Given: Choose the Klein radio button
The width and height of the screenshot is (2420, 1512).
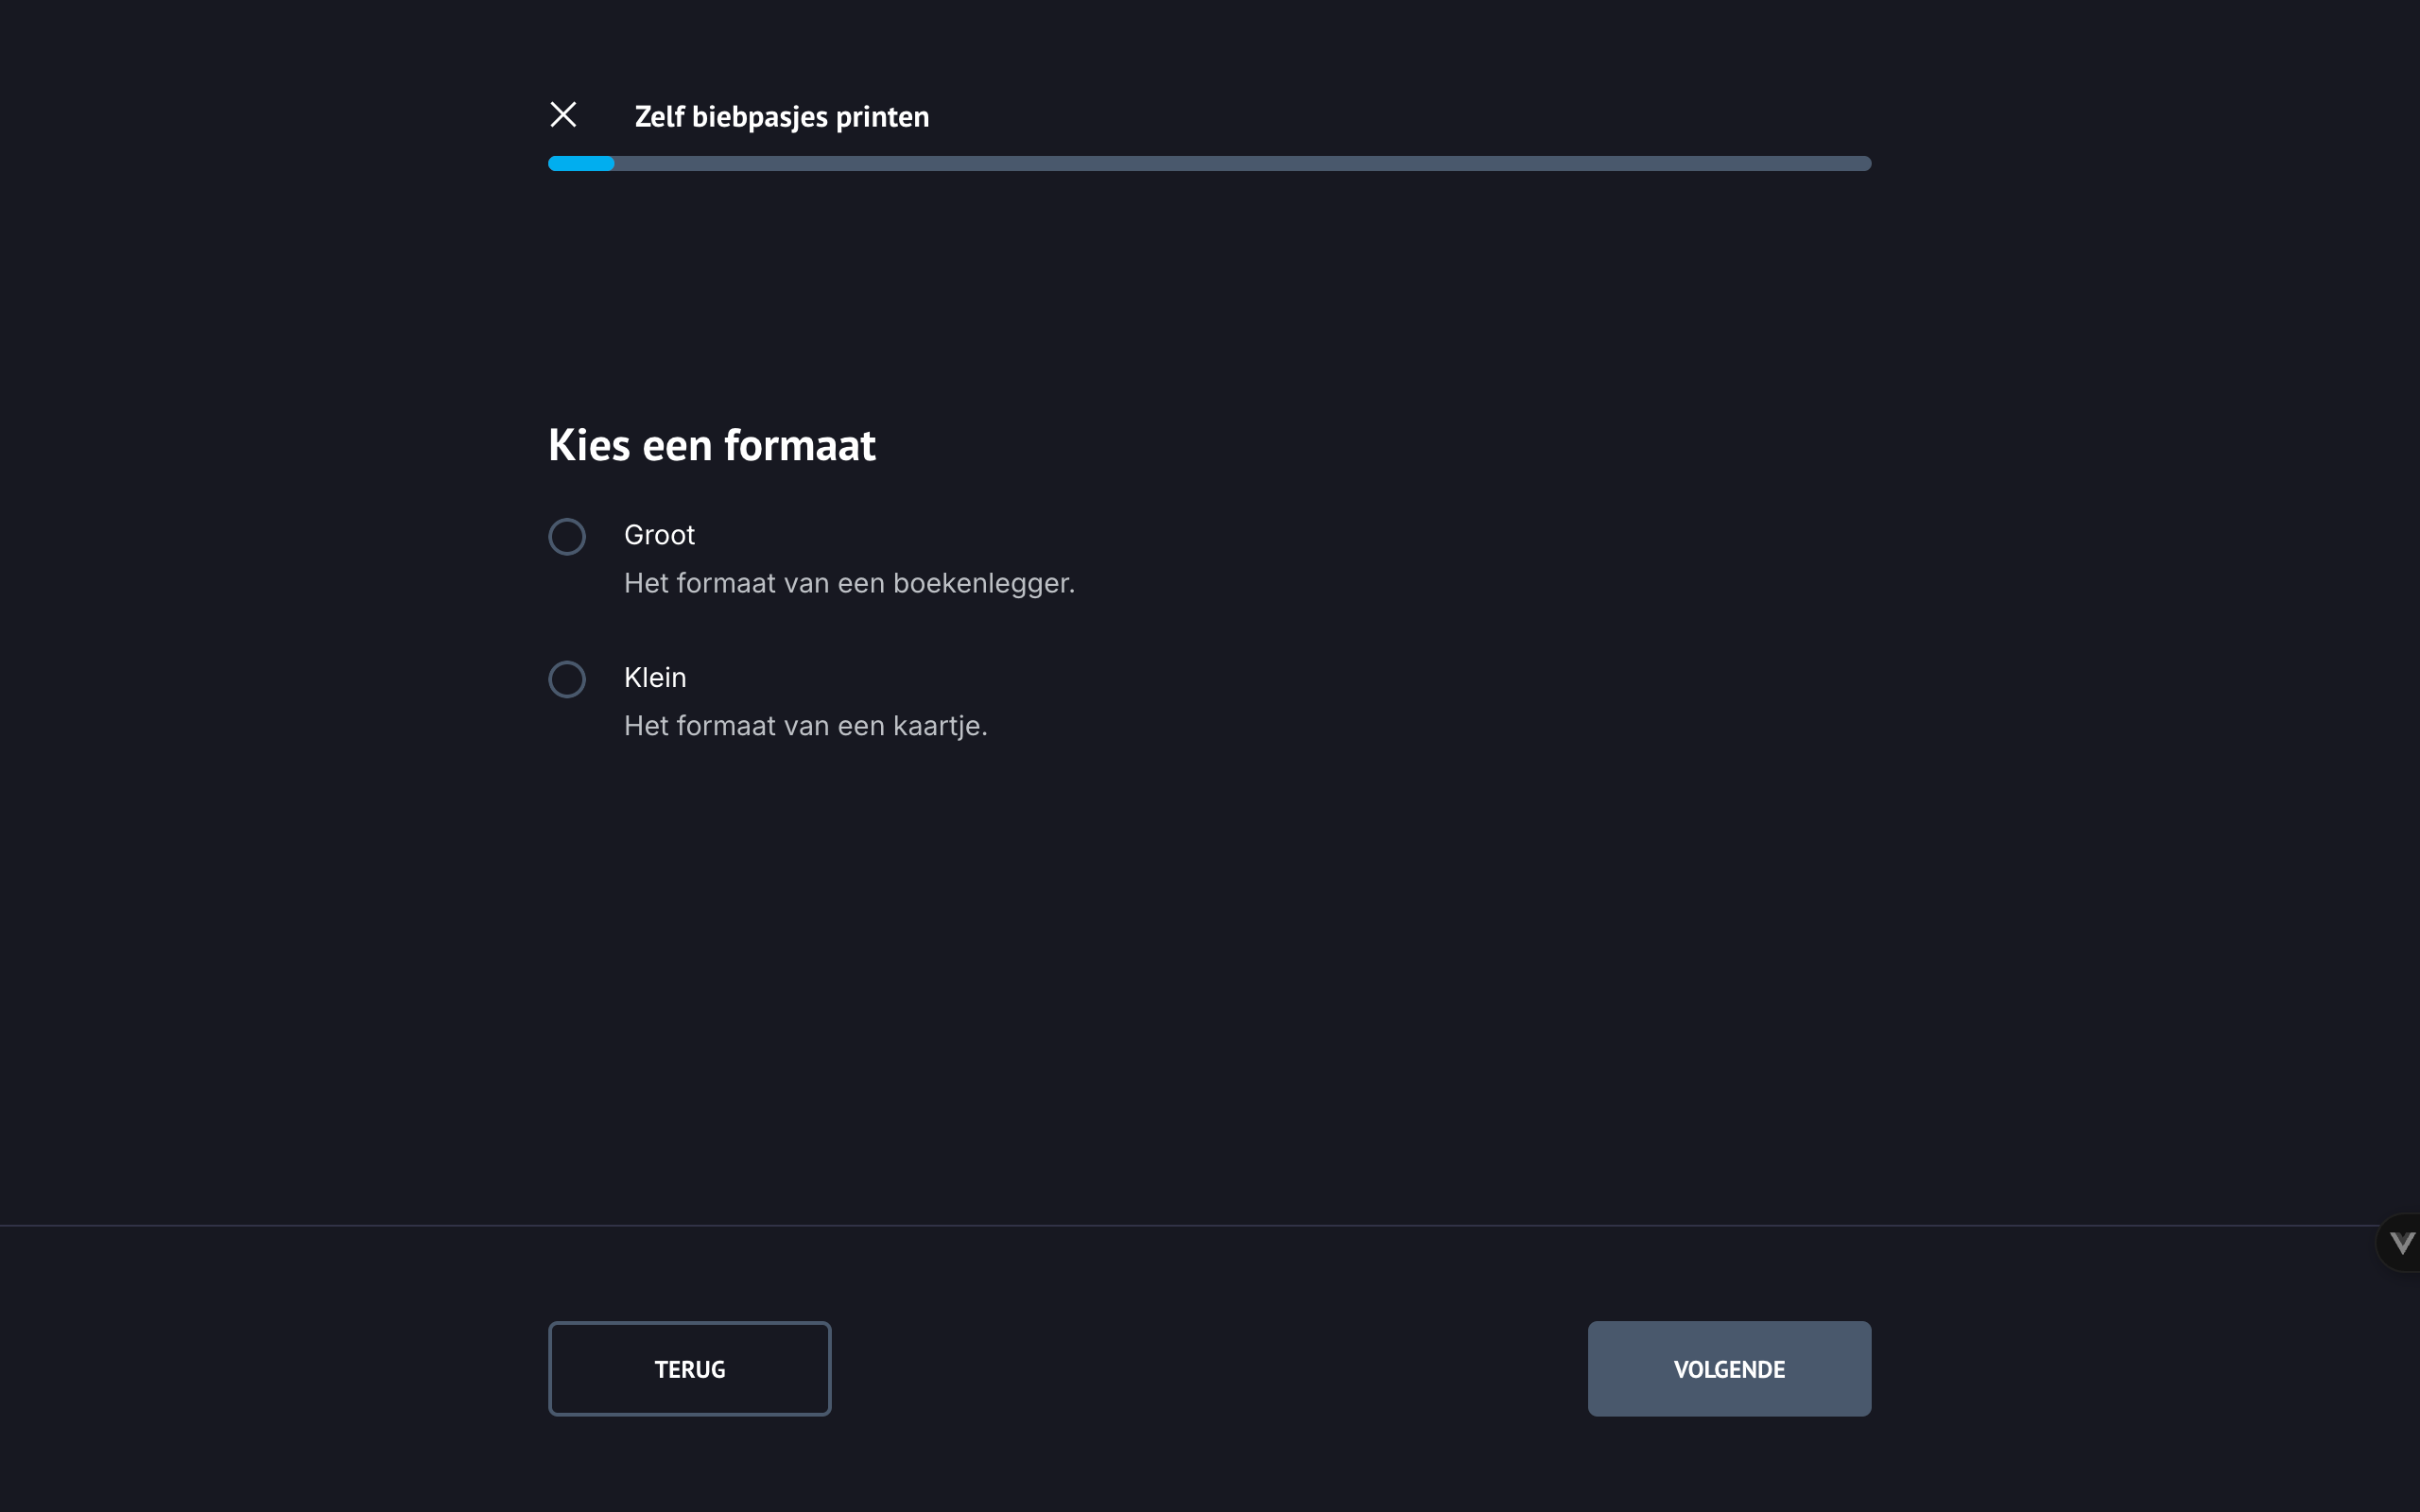Looking at the screenshot, I should coord(567,680).
